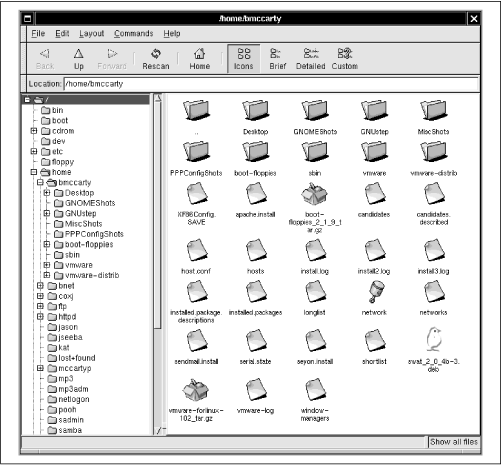Collapse the bmccarty tree node
The width and height of the screenshot is (502, 466).
click(40, 182)
